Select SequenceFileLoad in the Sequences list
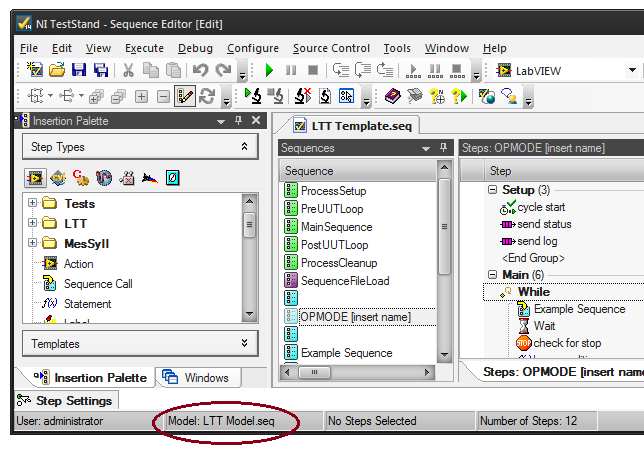Image resolution: width=644 pixels, height=456 pixels. [345, 281]
